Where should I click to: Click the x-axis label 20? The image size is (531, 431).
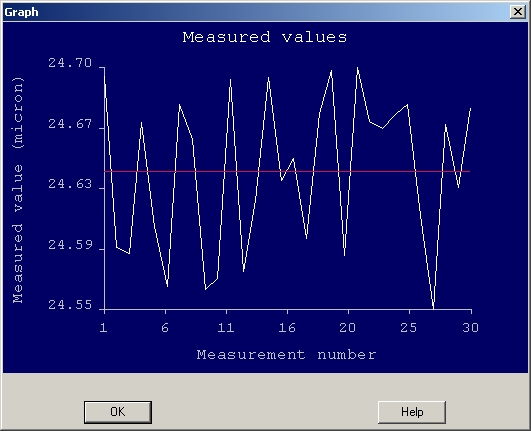[348, 327]
